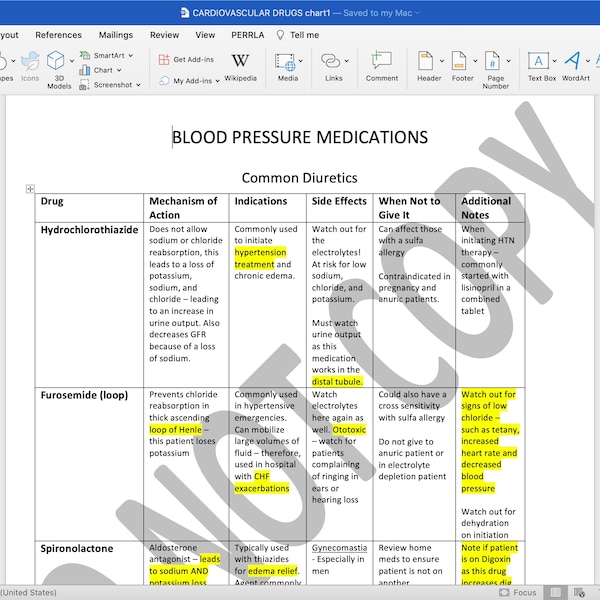Viewport: 600px width, 600px height.
Task: Switch to Web Layout view button
Action: tap(579, 592)
